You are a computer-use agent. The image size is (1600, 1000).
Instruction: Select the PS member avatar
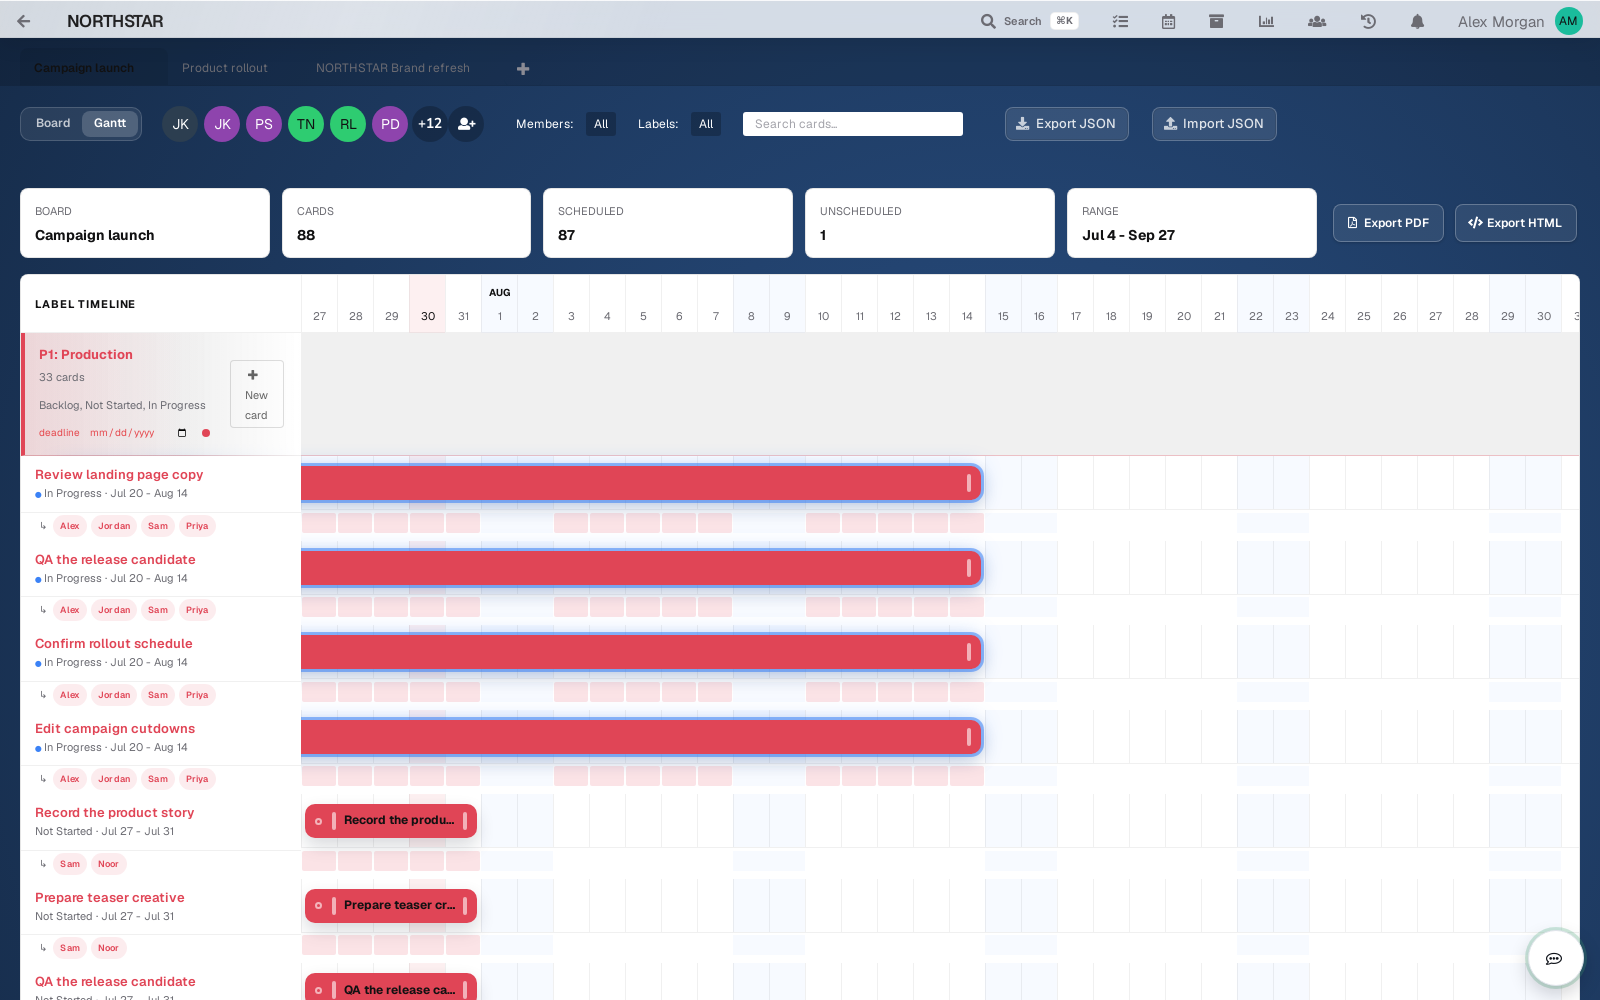[264, 124]
